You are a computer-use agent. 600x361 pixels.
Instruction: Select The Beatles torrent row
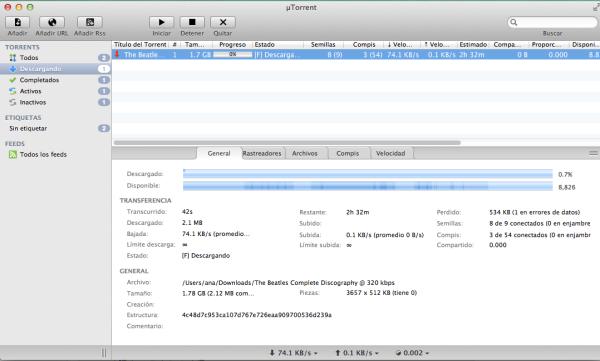(x=356, y=55)
